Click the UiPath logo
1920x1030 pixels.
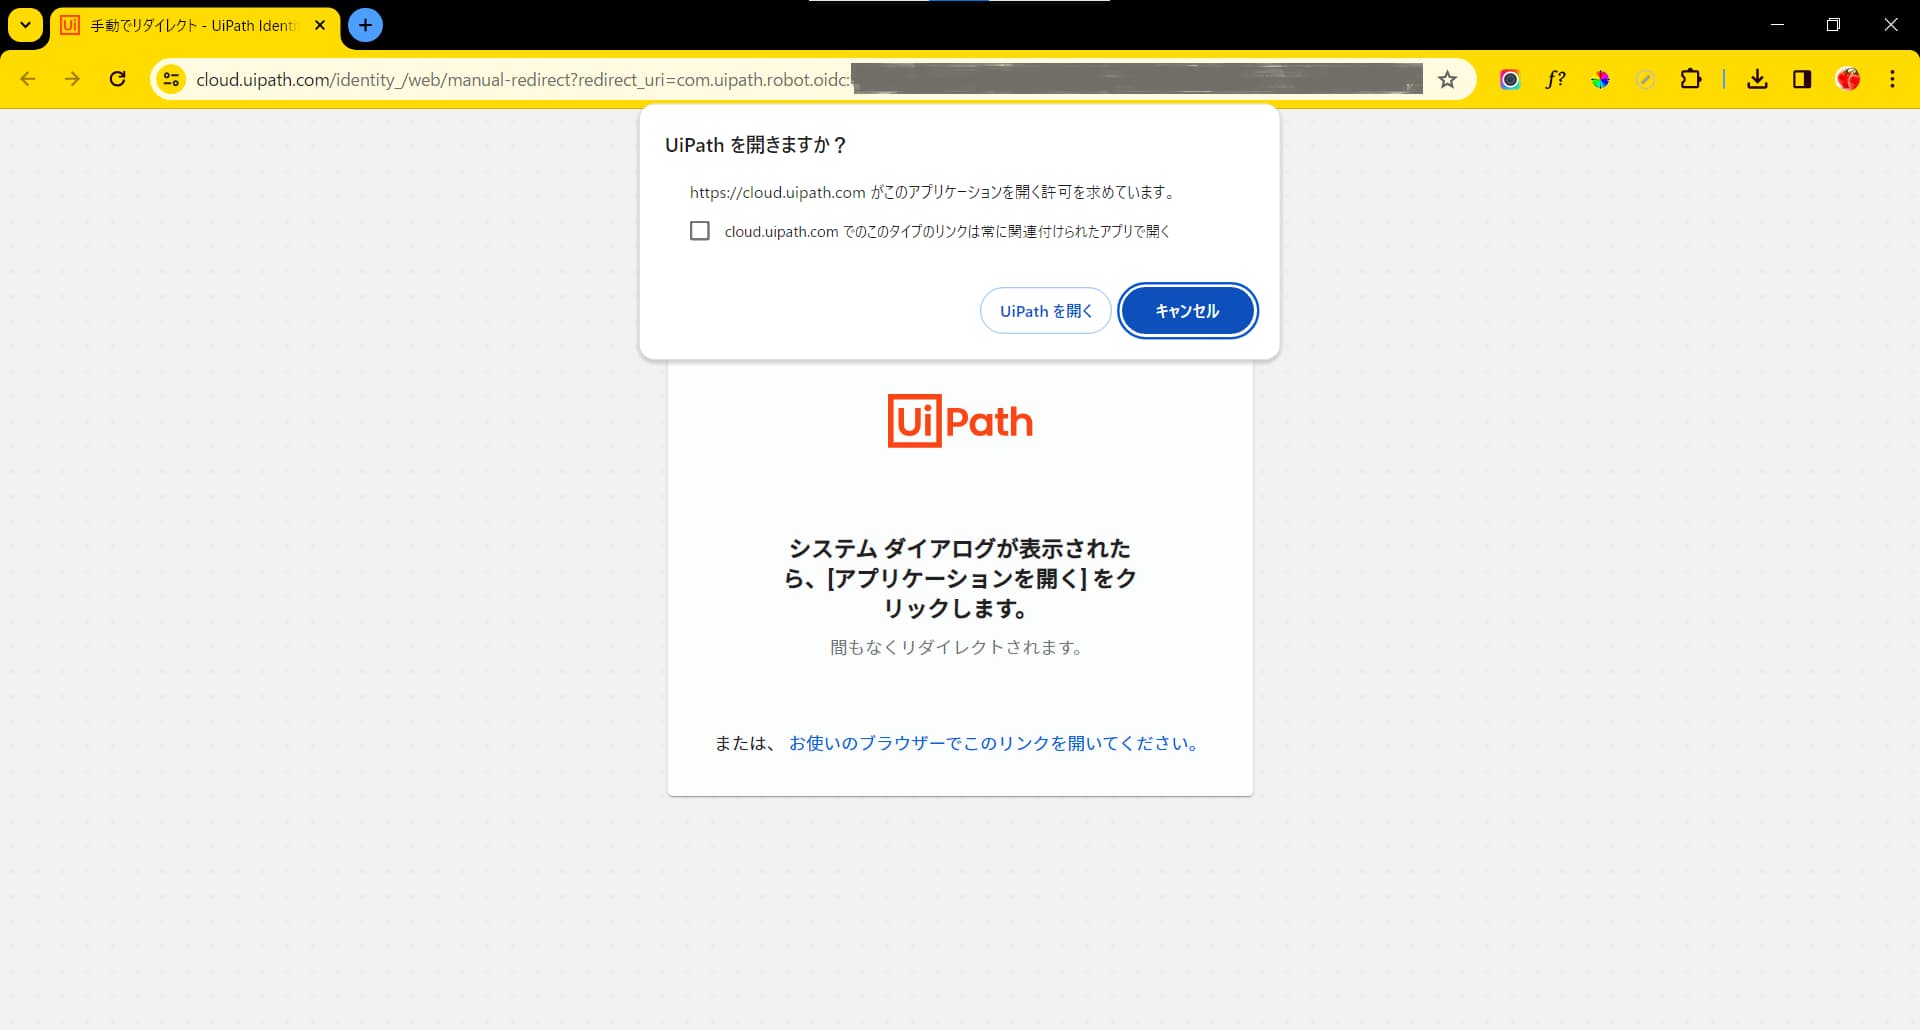click(x=960, y=421)
